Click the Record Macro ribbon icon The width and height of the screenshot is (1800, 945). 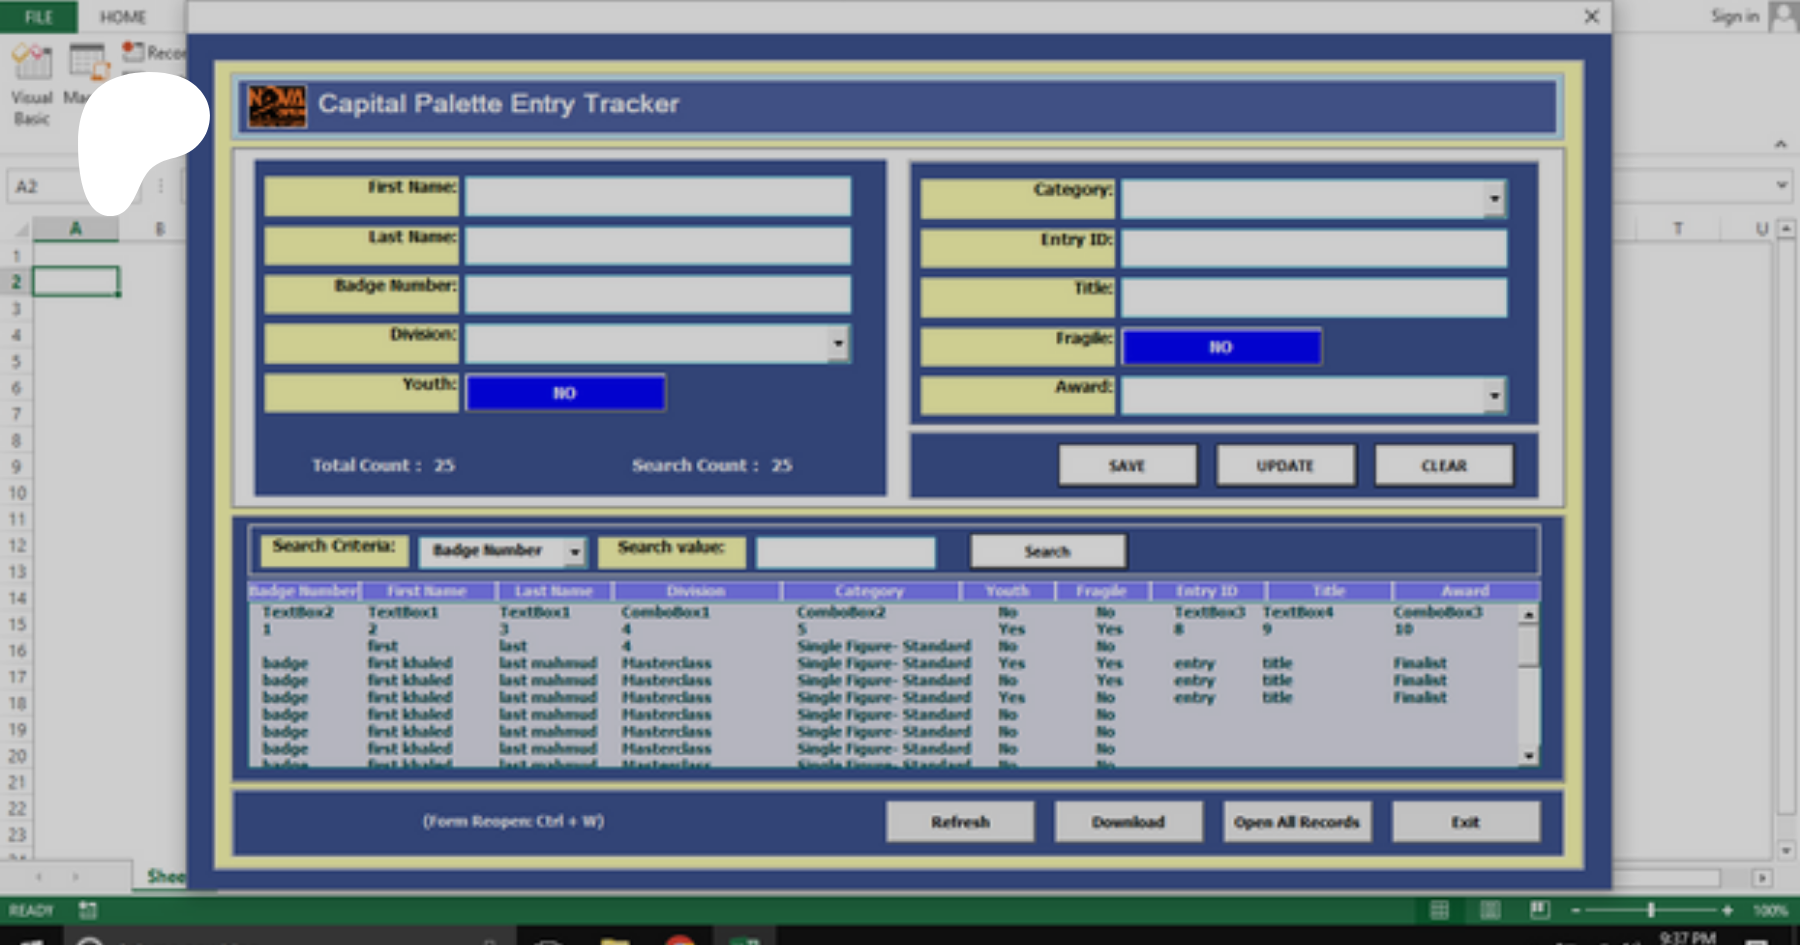133,52
